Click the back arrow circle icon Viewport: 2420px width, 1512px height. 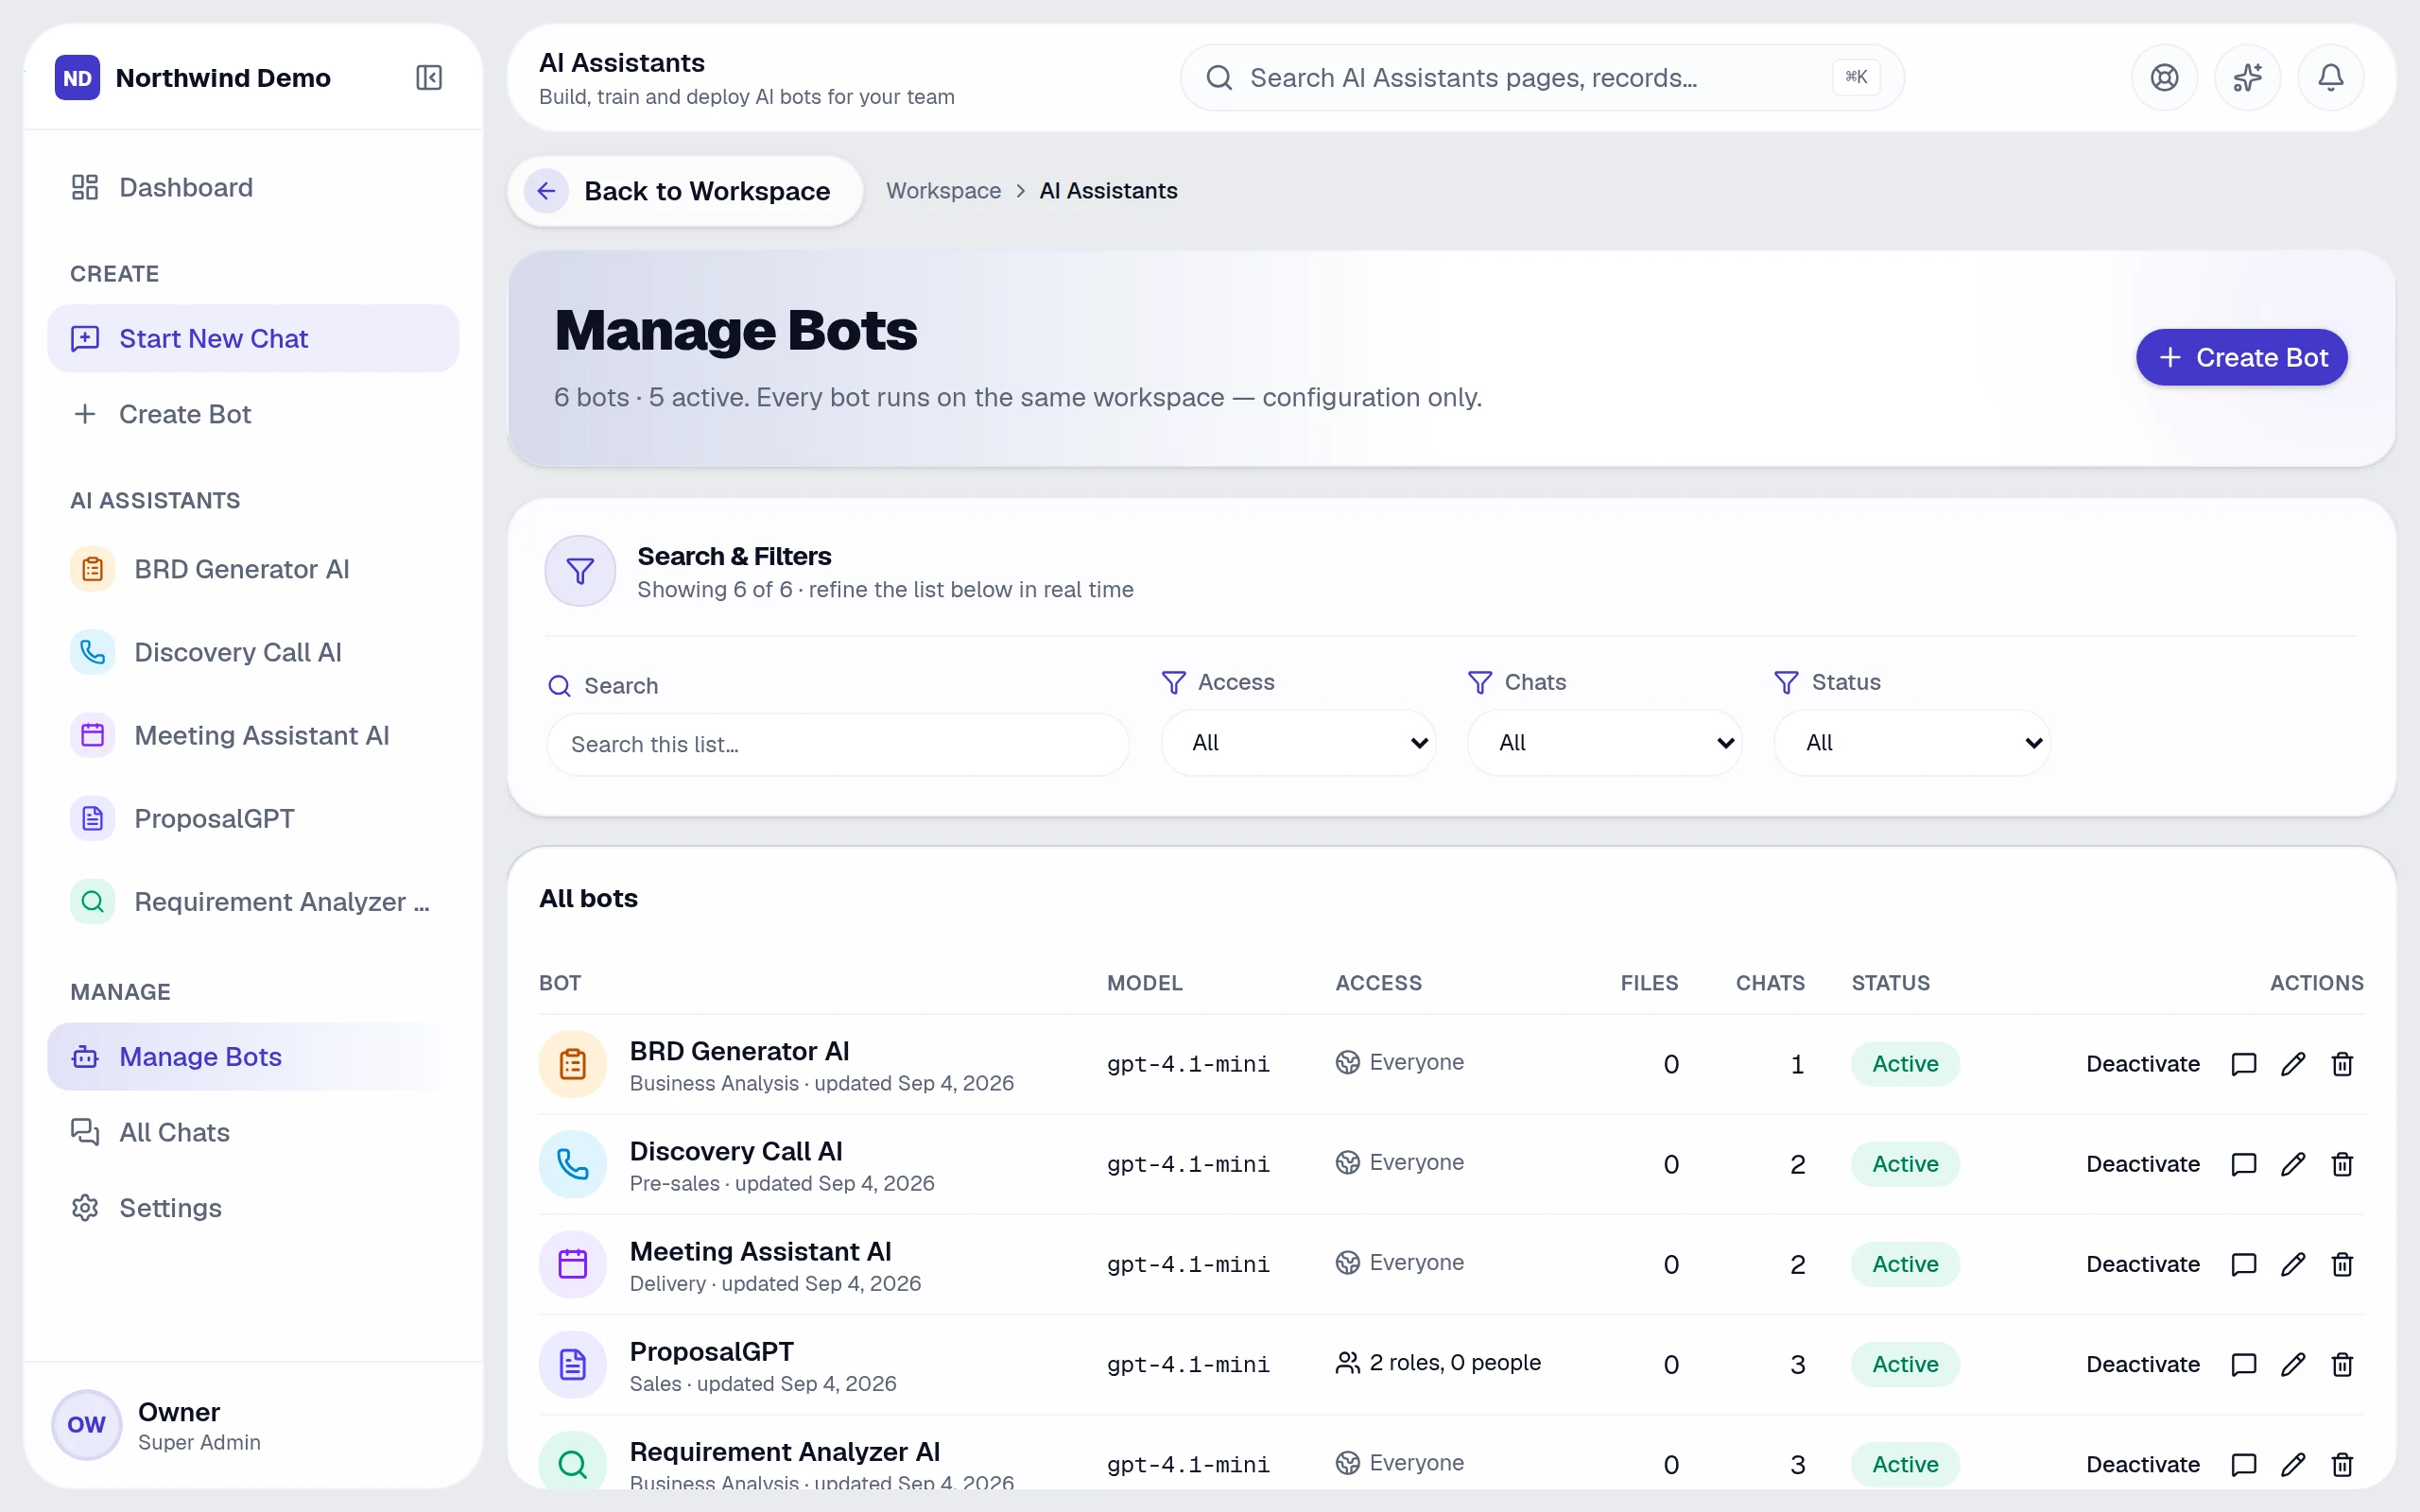[x=546, y=191]
